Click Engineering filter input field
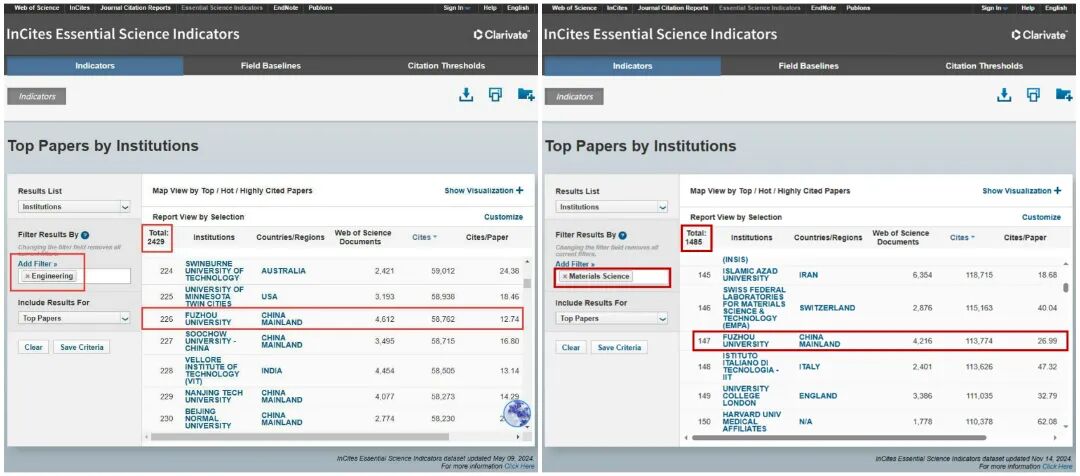 (74, 276)
